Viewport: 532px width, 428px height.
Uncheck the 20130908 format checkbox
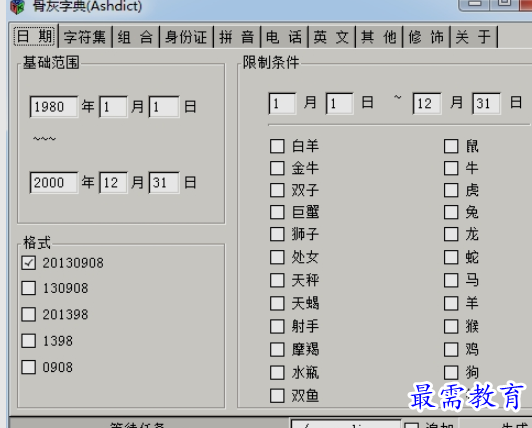tap(28, 263)
